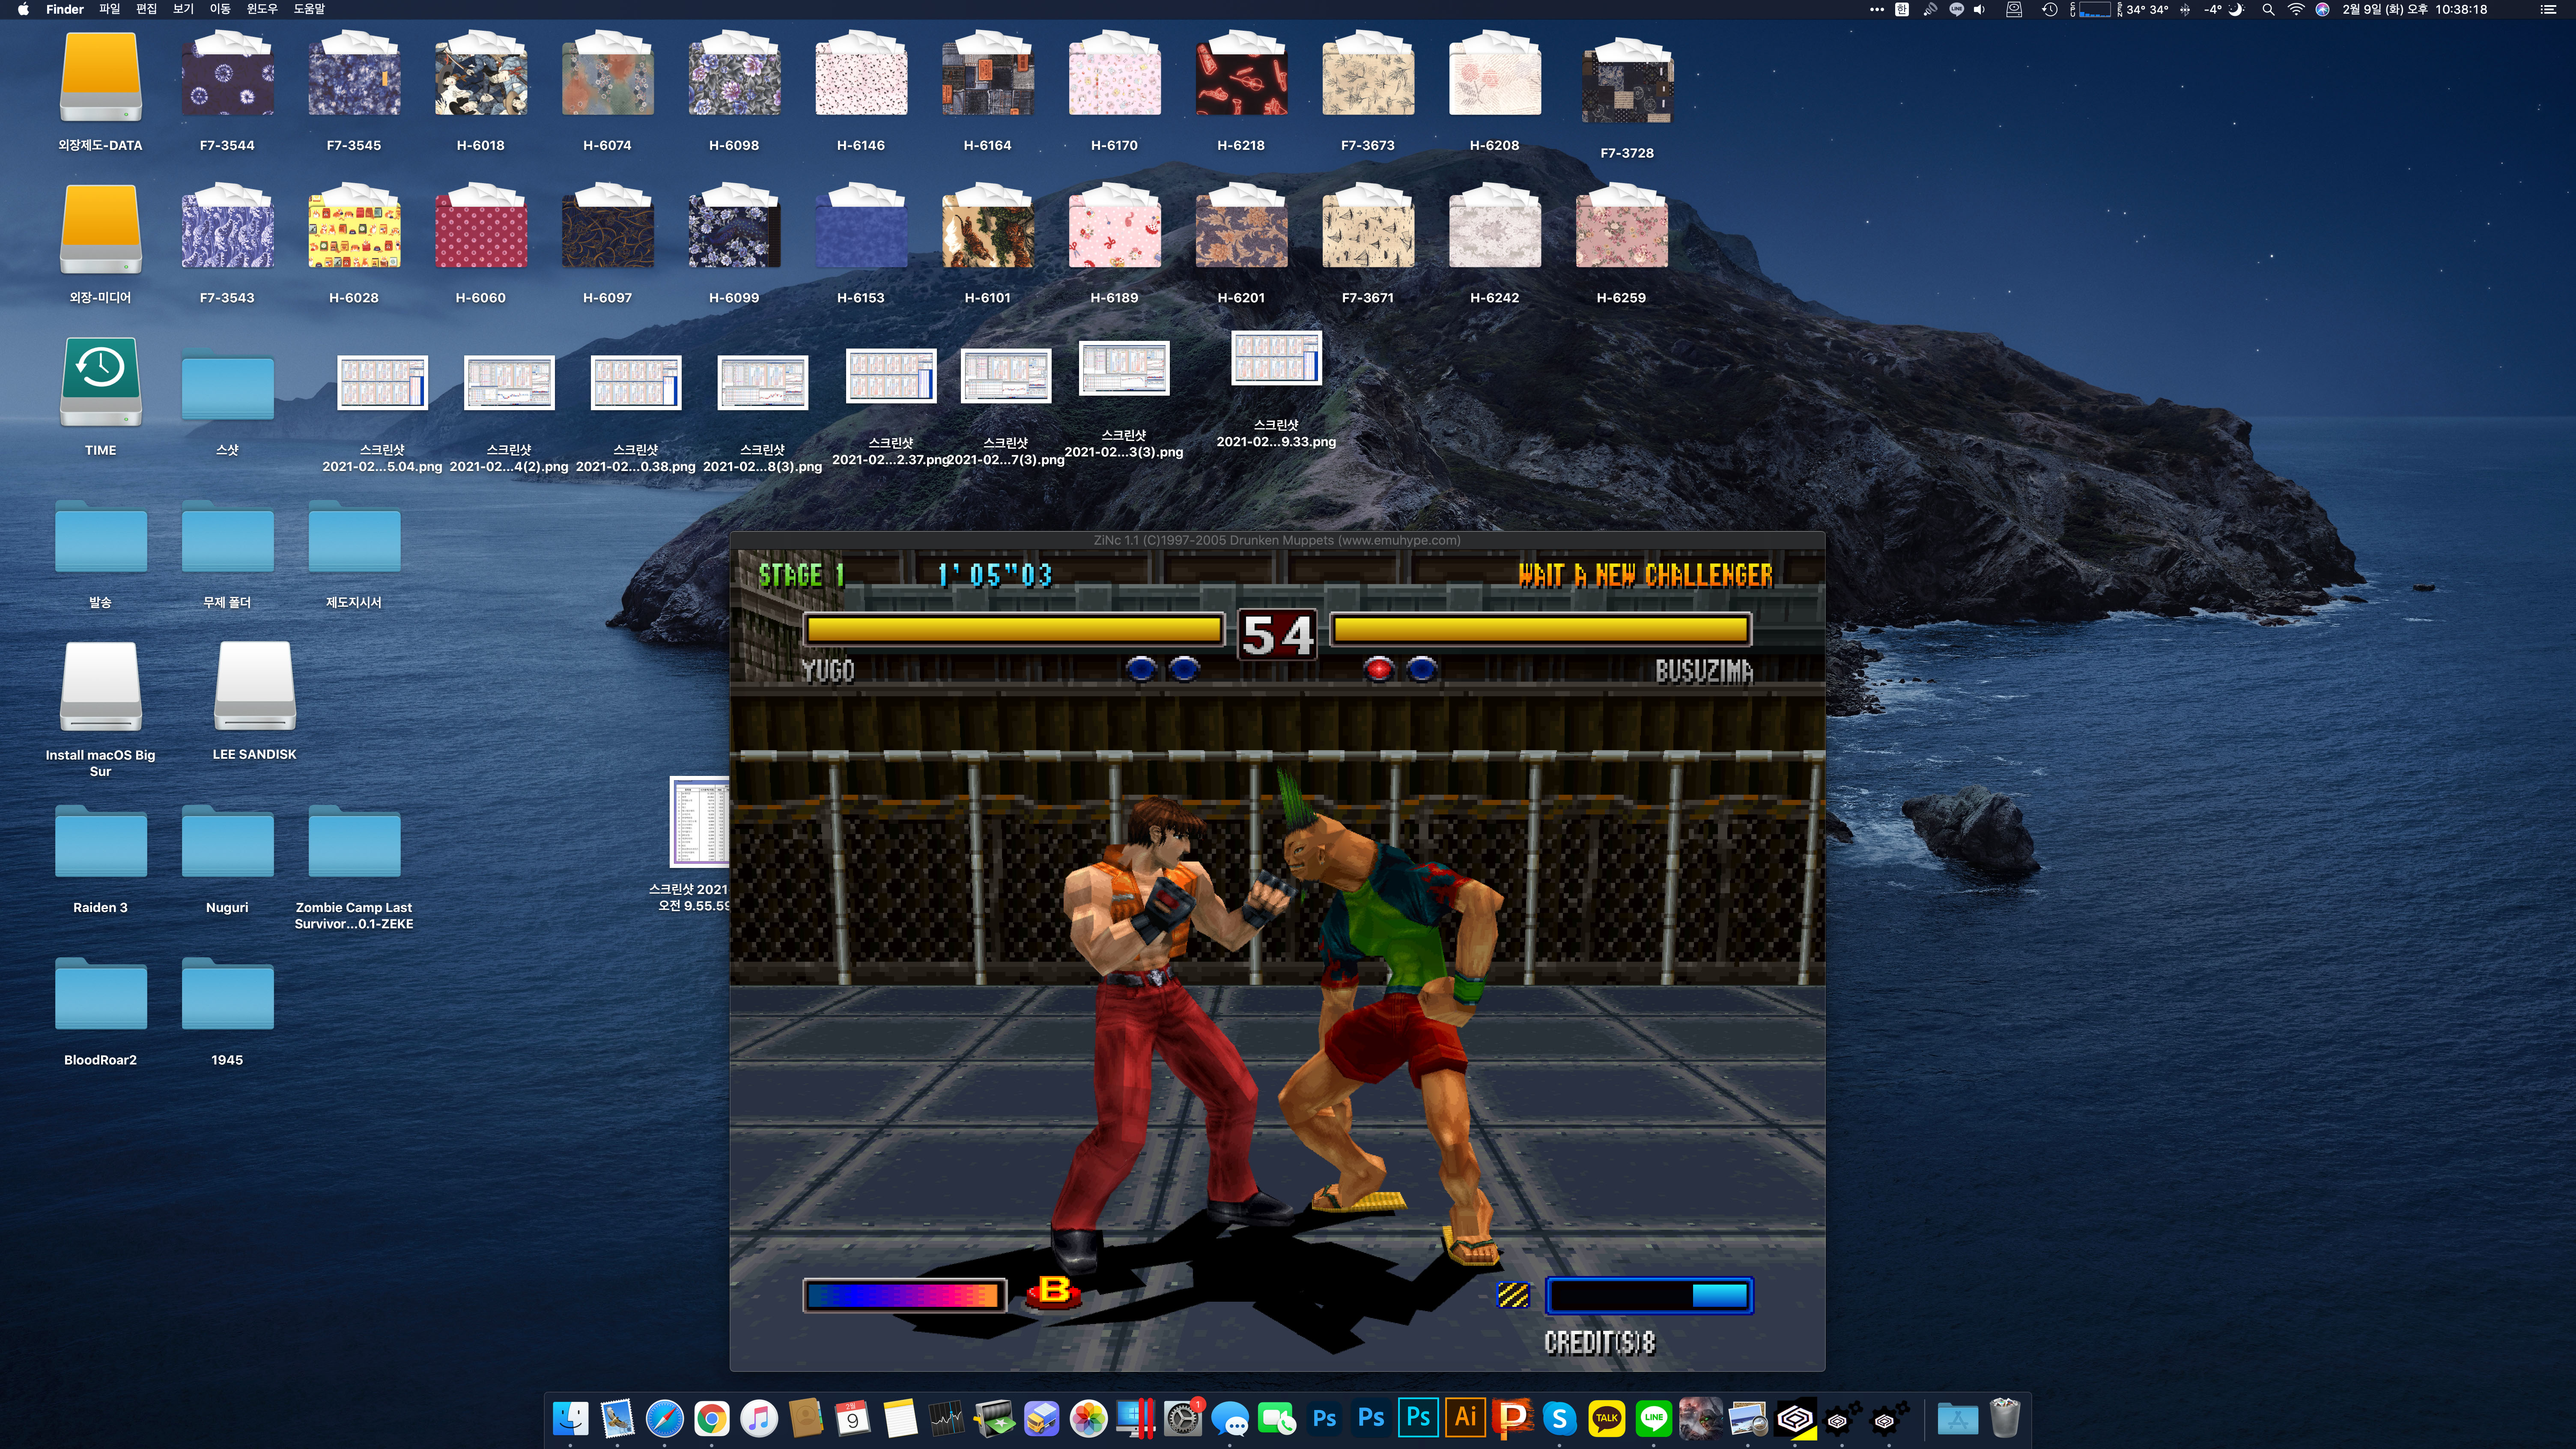Screen dimensions: 2576x1449
Task: Open the 보기 menu
Action: click(x=183, y=9)
